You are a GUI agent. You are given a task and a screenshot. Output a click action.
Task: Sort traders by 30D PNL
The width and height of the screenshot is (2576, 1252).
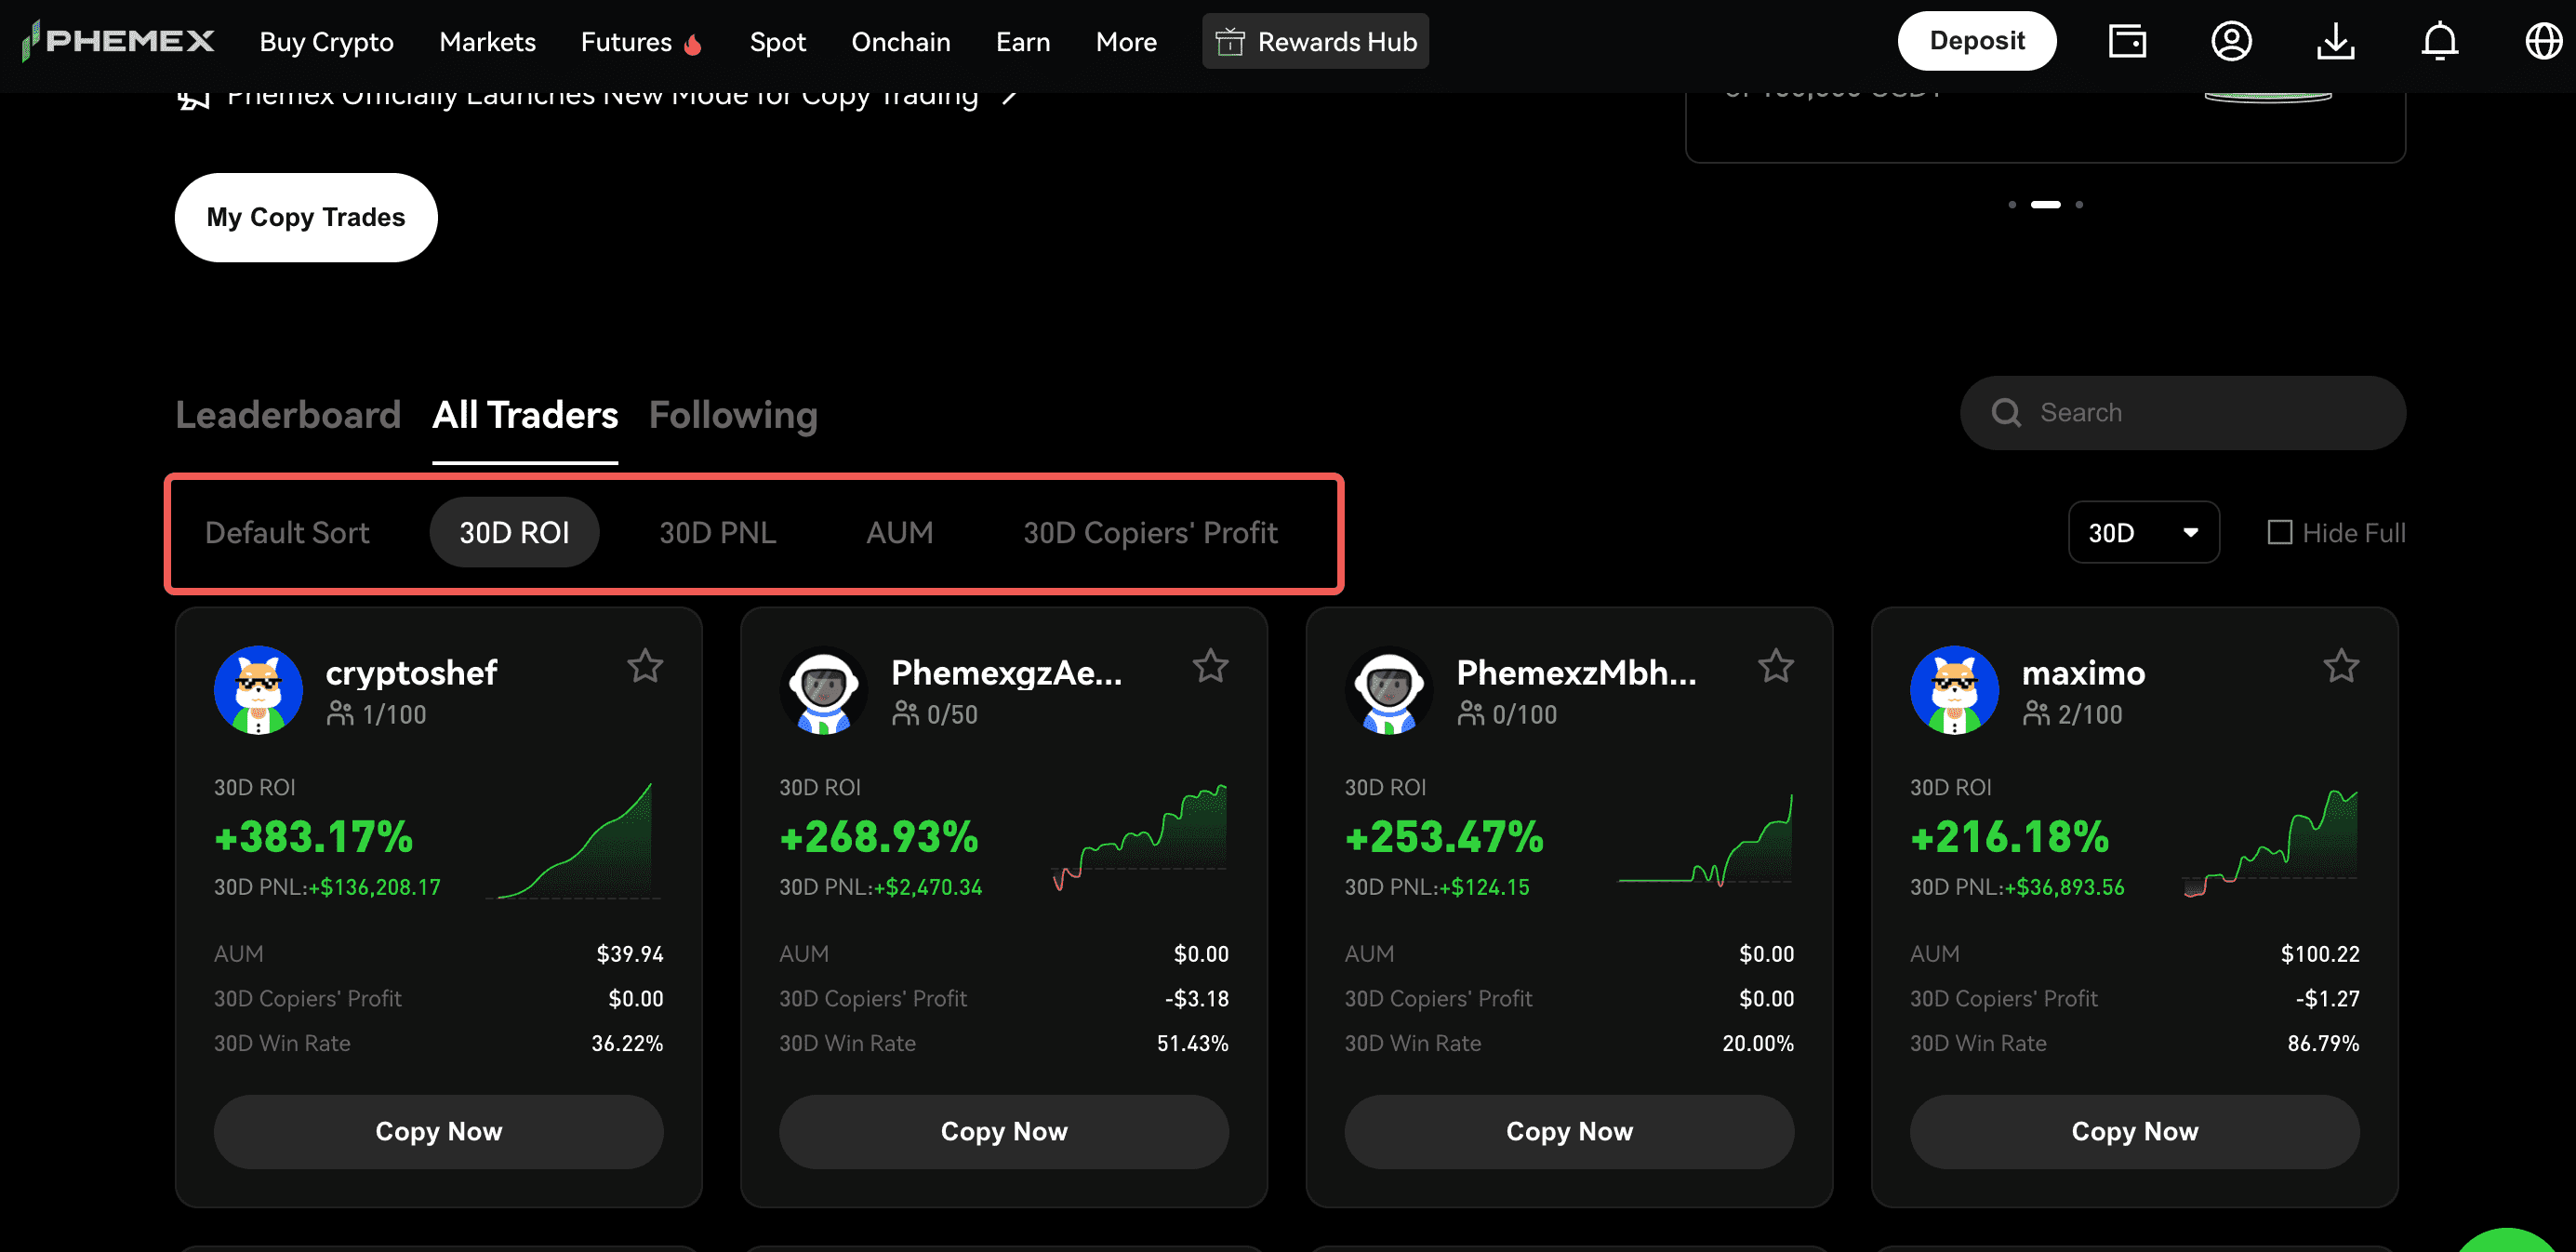[717, 532]
